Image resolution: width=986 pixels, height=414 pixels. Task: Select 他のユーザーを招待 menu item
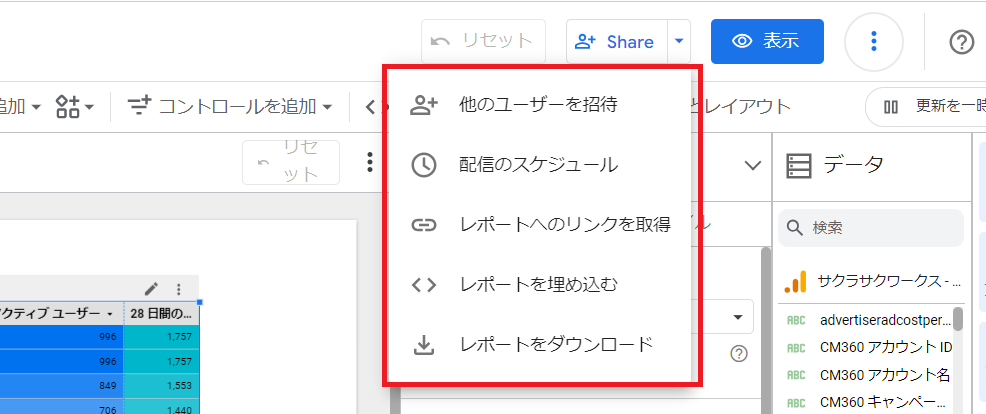tap(539, 105)
